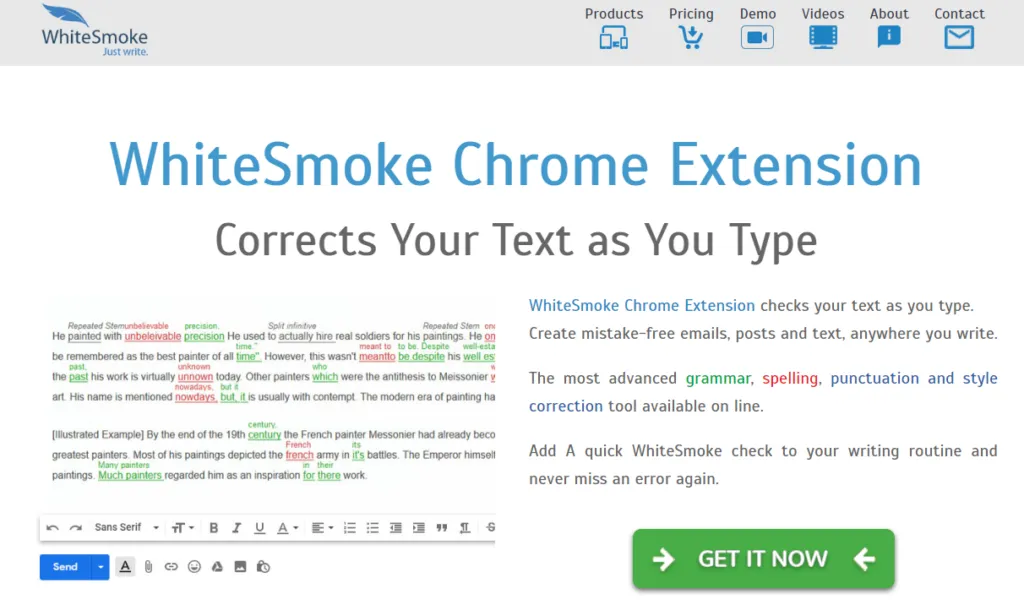Click the About info bubble icon
The image size is (1024, 616).
tap(889, 37)
